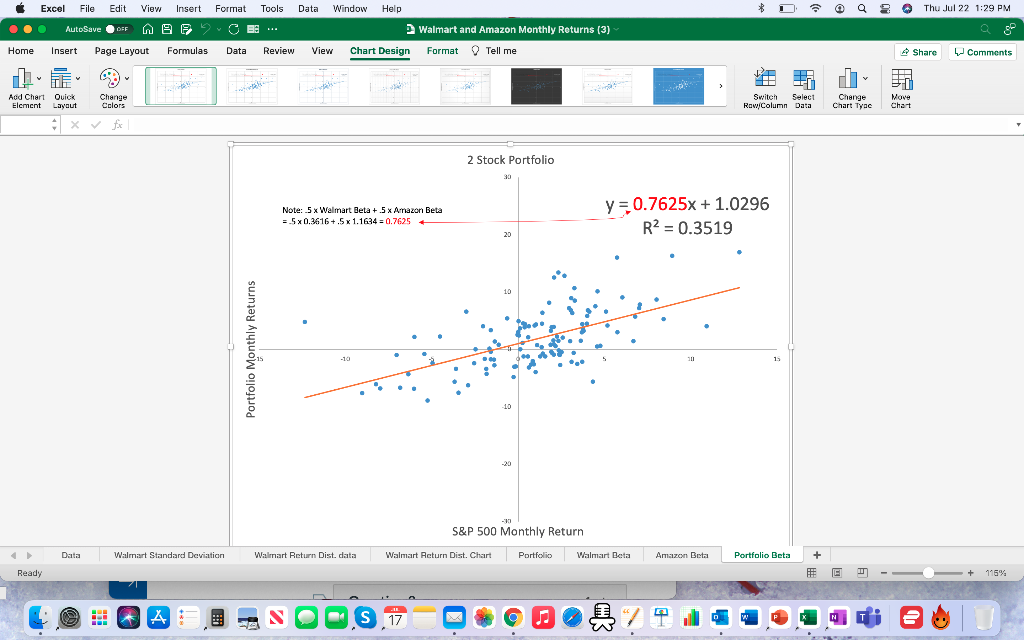
Task: Click the Save icon in title bar
Action: pyautogui.click(x=168, y=30)
